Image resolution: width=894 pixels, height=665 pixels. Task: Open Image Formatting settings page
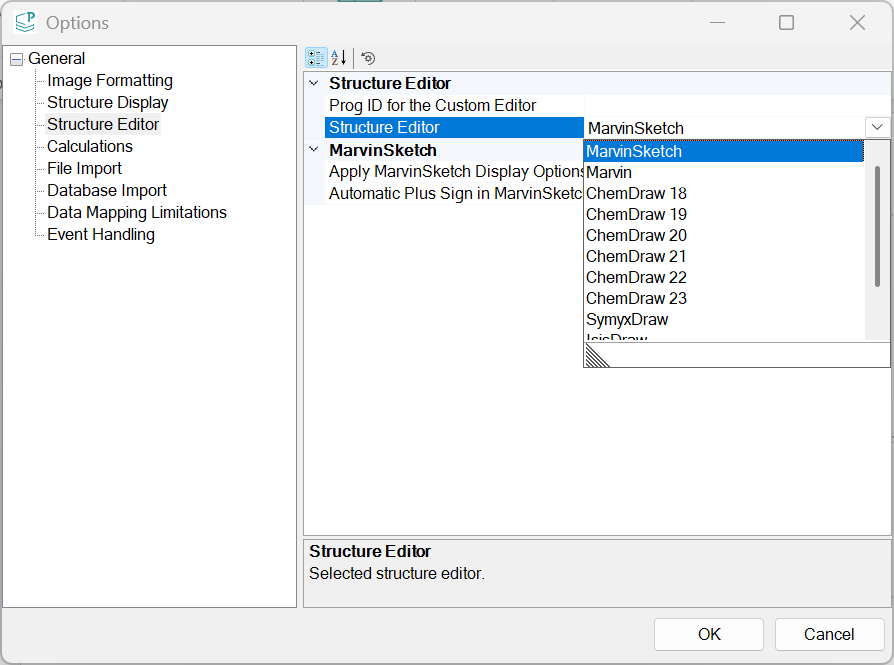click(110, 81)
